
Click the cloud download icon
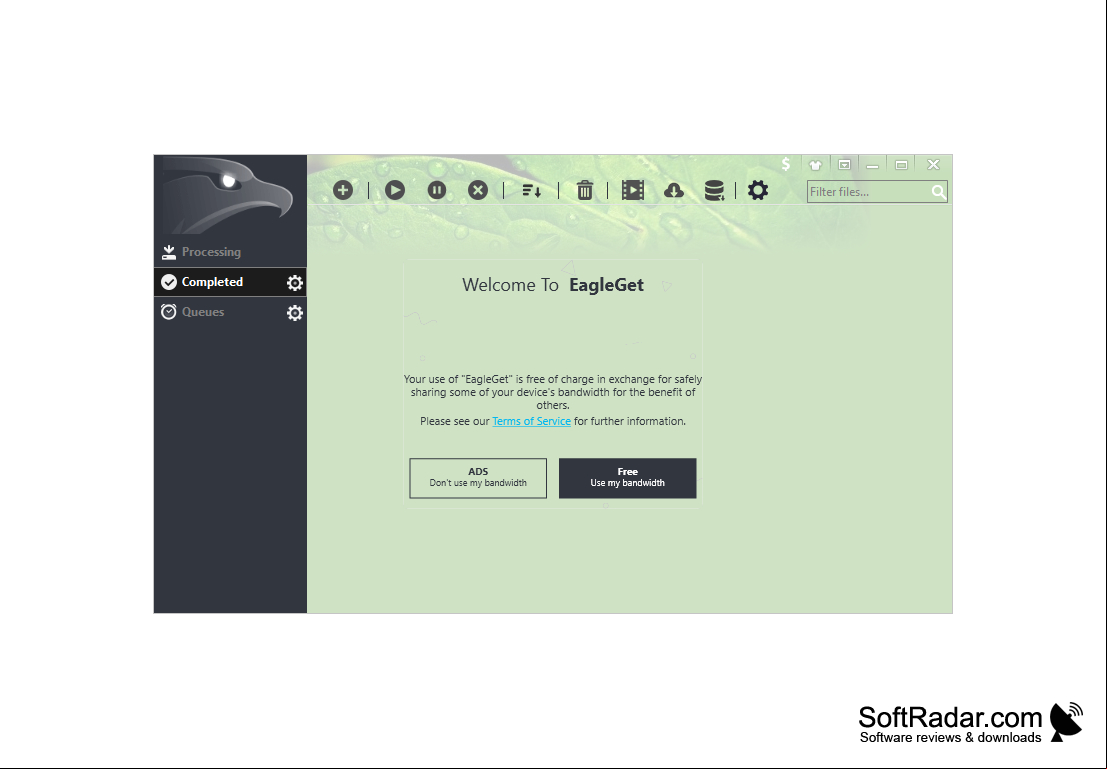pos(674,191)
